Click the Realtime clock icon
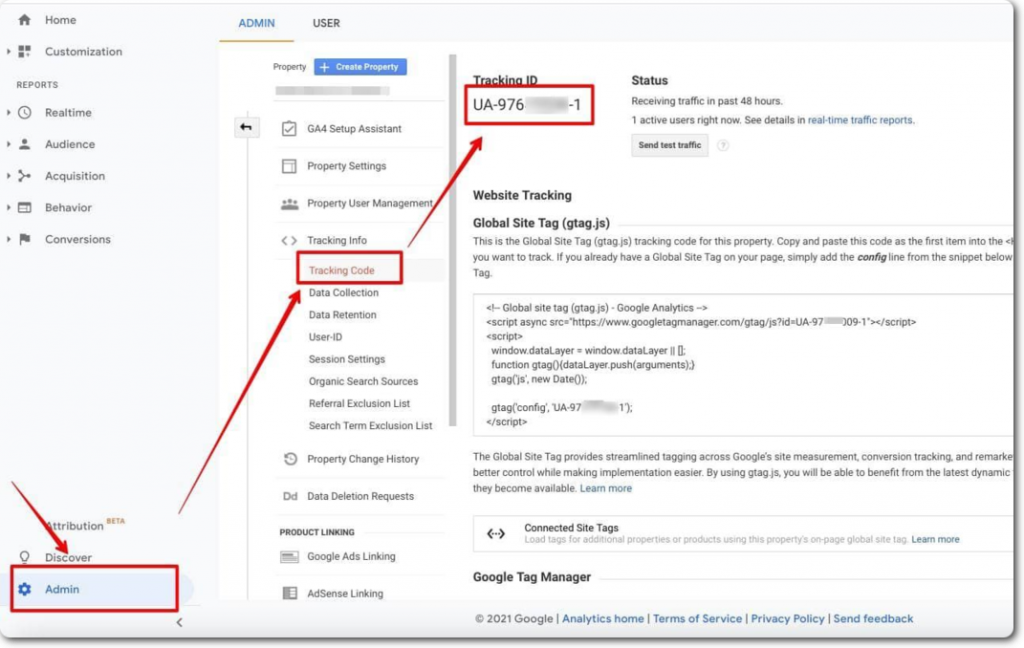Screen dimensions: 1024x648 25,113
